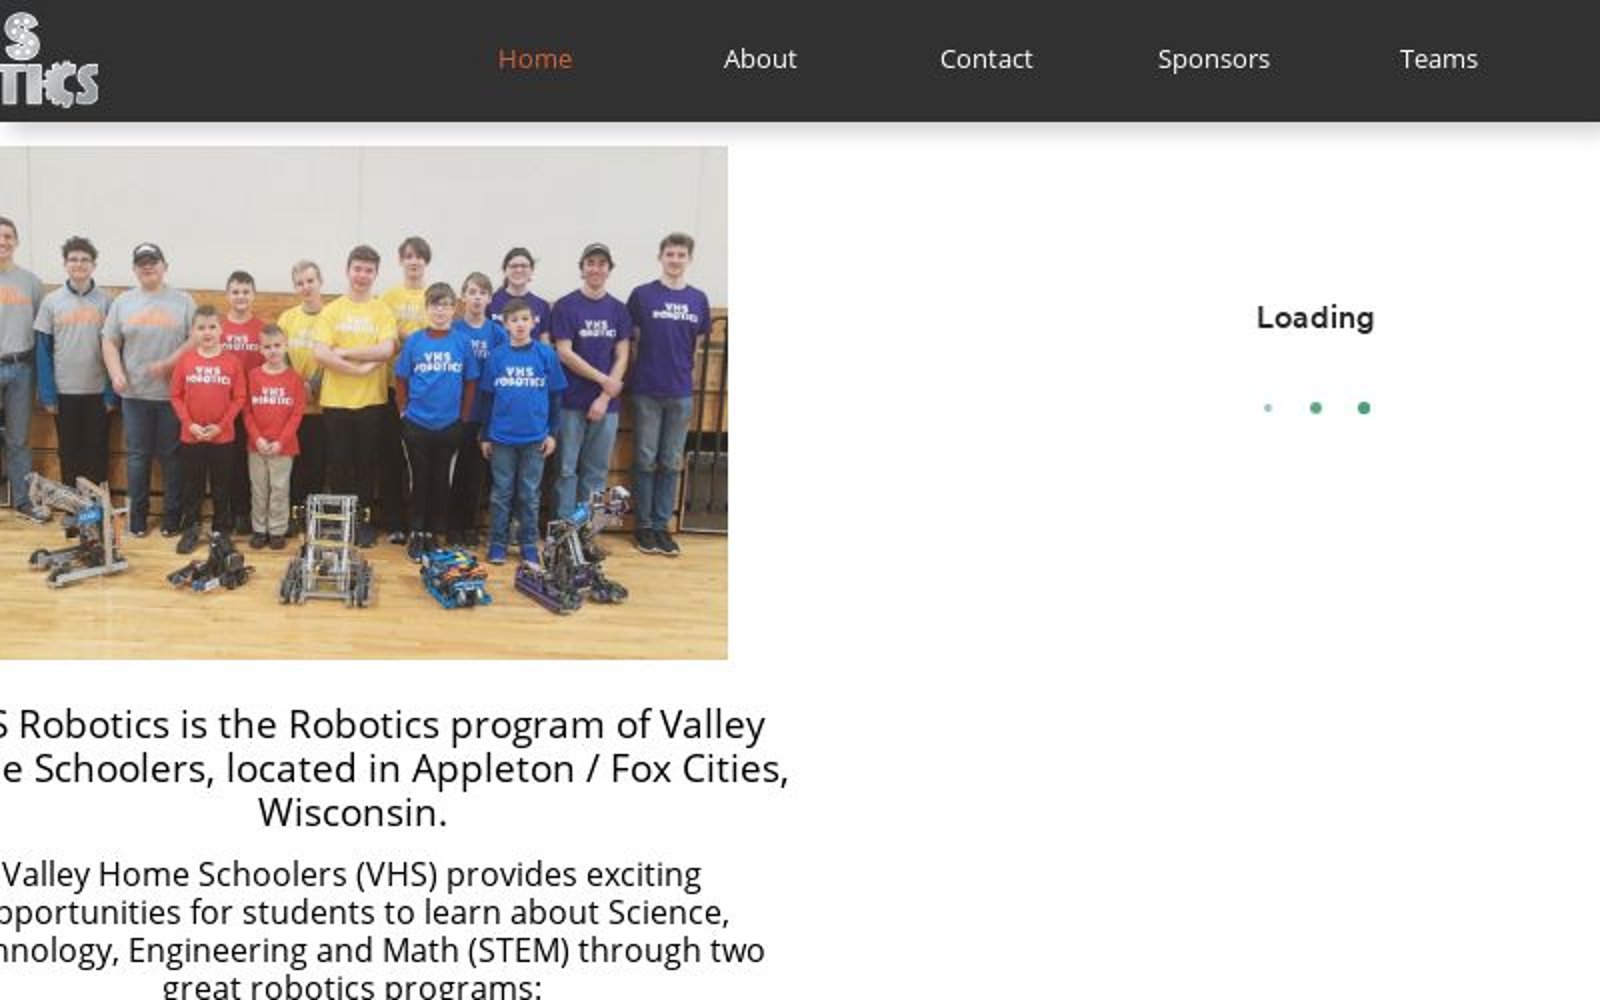This screenshot has height=1000, width=1600.
Task: Click the team group photo
Action: [x=363, y=402]
